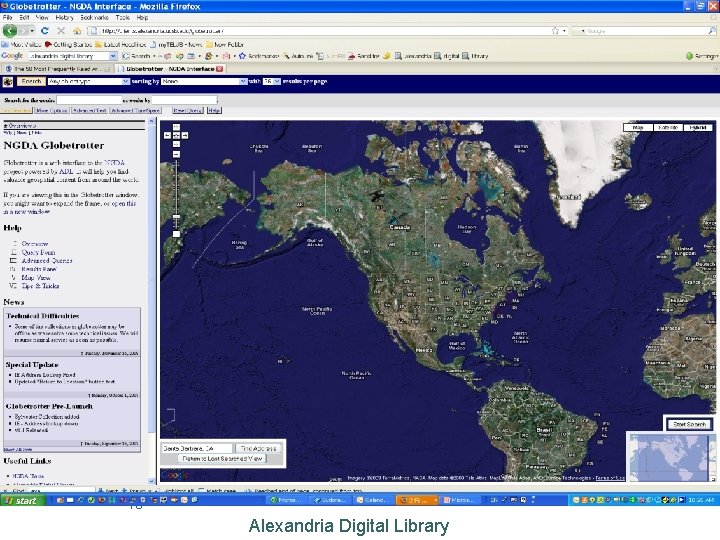Click the Reload page icon
This screenshot has height=540, width=720.
click(45, 31)
